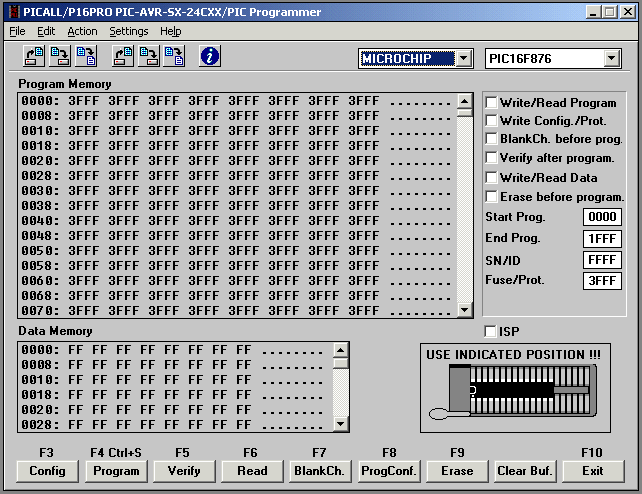Click the PIC16F876 combo box text
This screenshot has height=494, width=642.
pyautogui.click(x=520, y=59)
